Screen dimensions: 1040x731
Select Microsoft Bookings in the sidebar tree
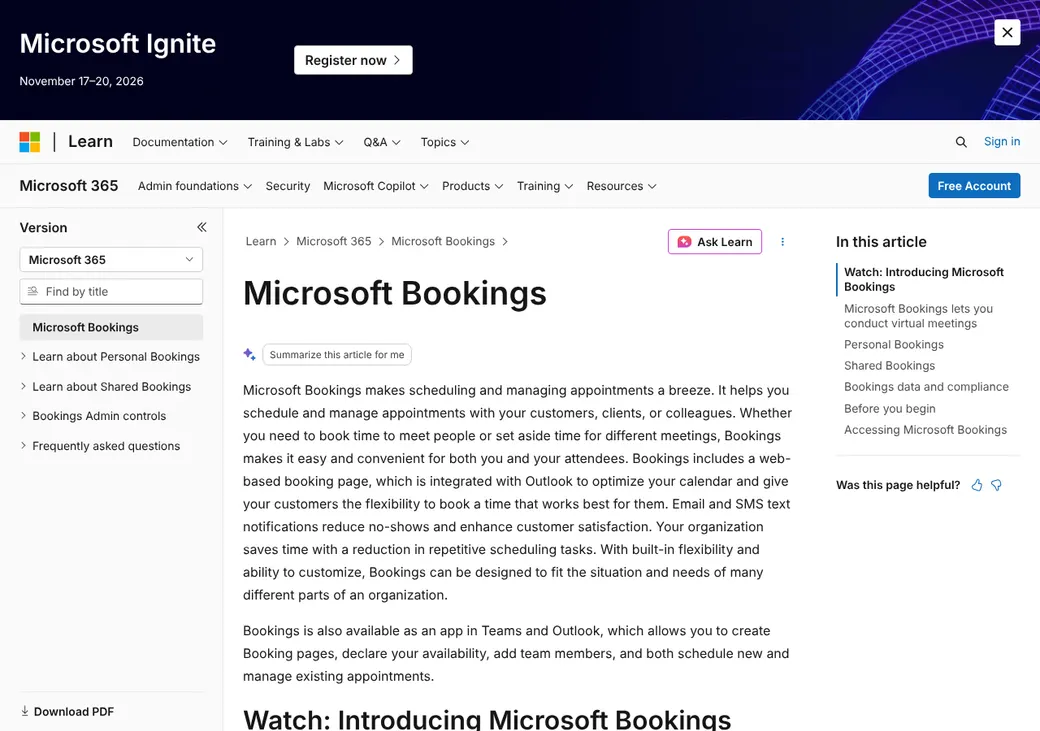[x=111, y=327]
